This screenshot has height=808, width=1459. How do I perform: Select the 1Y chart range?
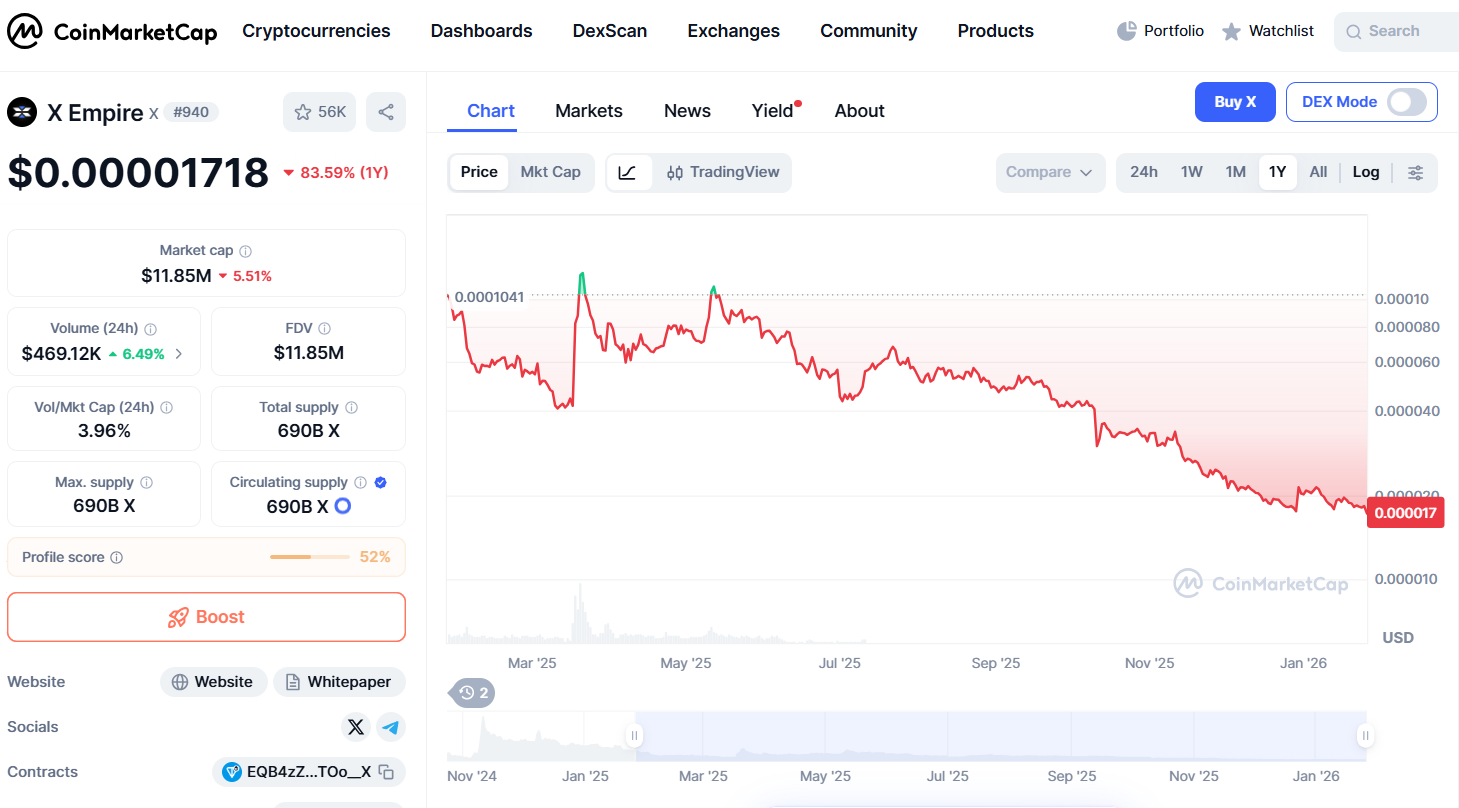tap(1277, 172)
